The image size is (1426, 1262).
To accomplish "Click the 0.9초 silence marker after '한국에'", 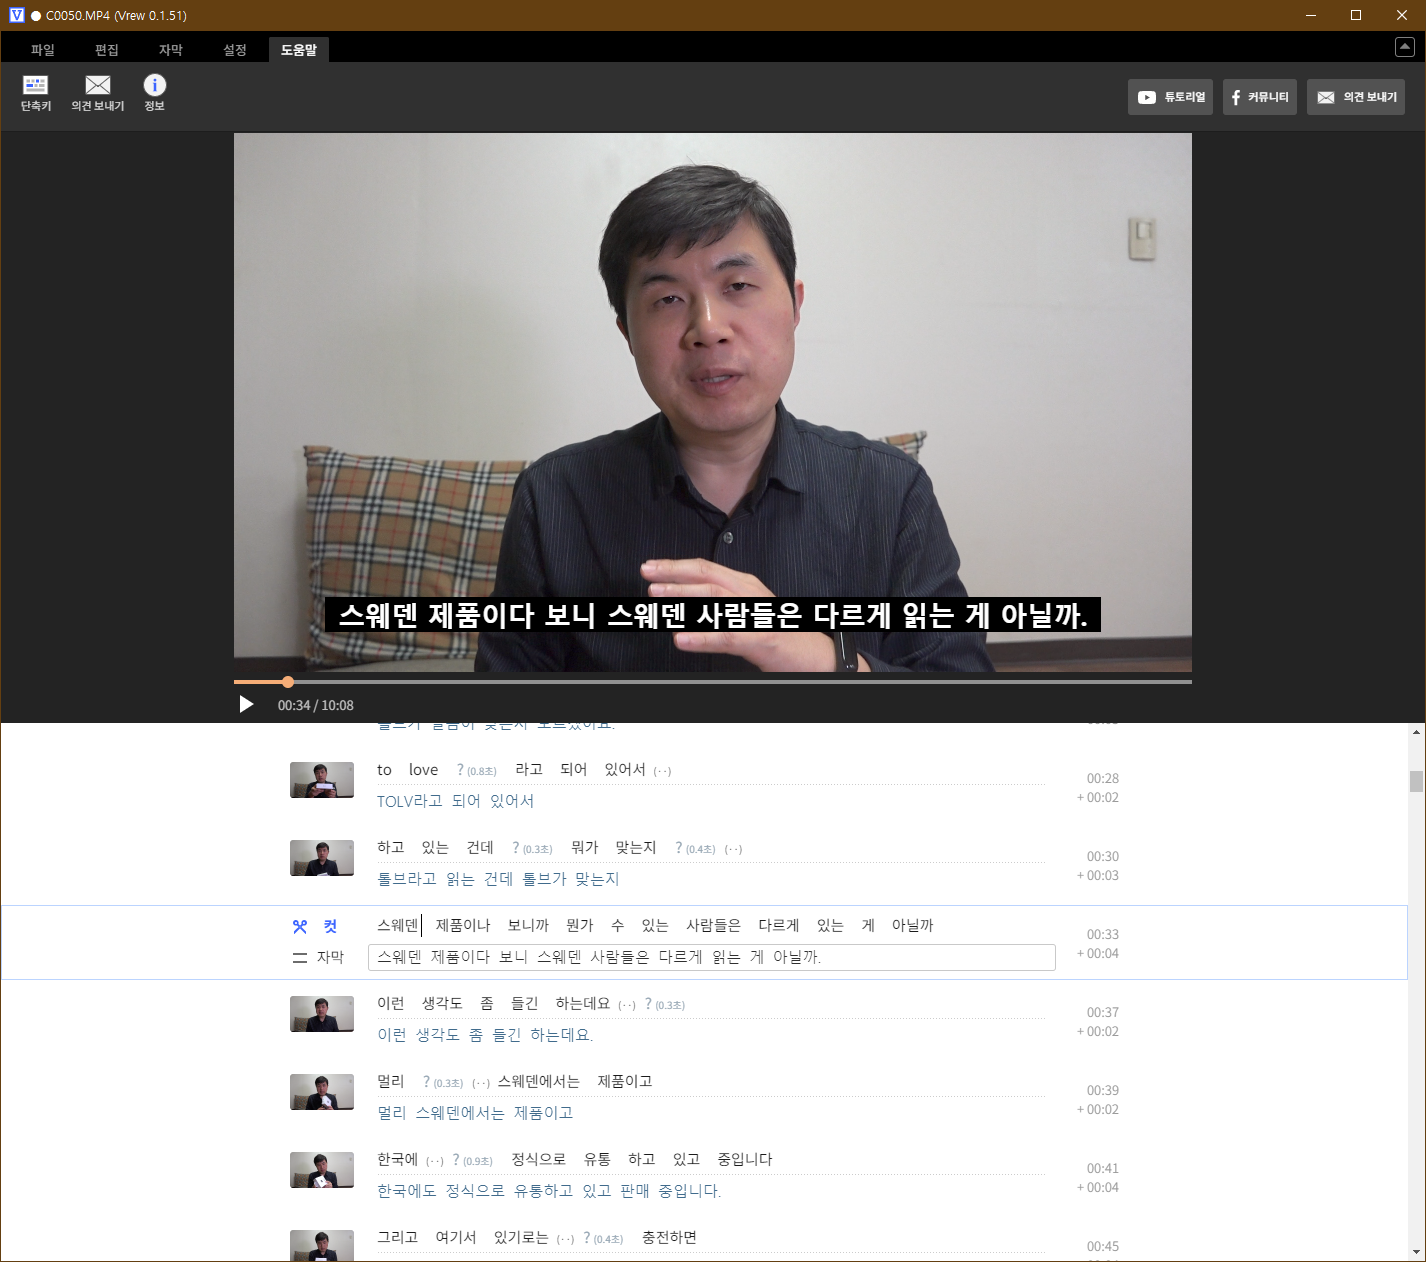I will (x=472, y=1161).
